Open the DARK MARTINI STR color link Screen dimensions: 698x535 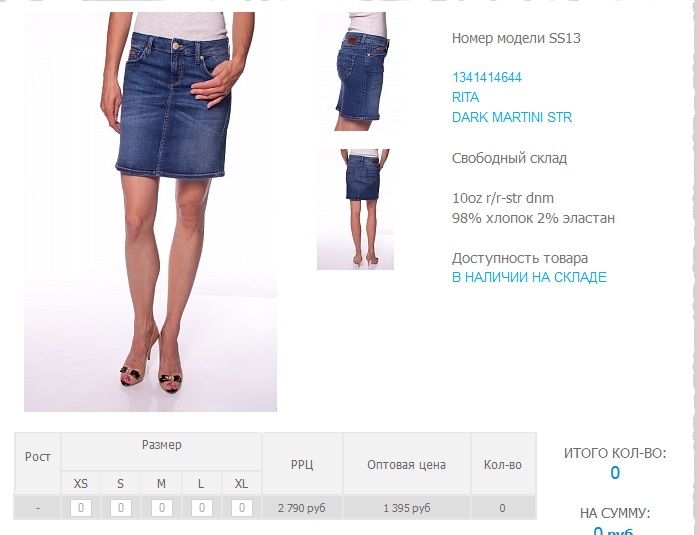(512, 117)
